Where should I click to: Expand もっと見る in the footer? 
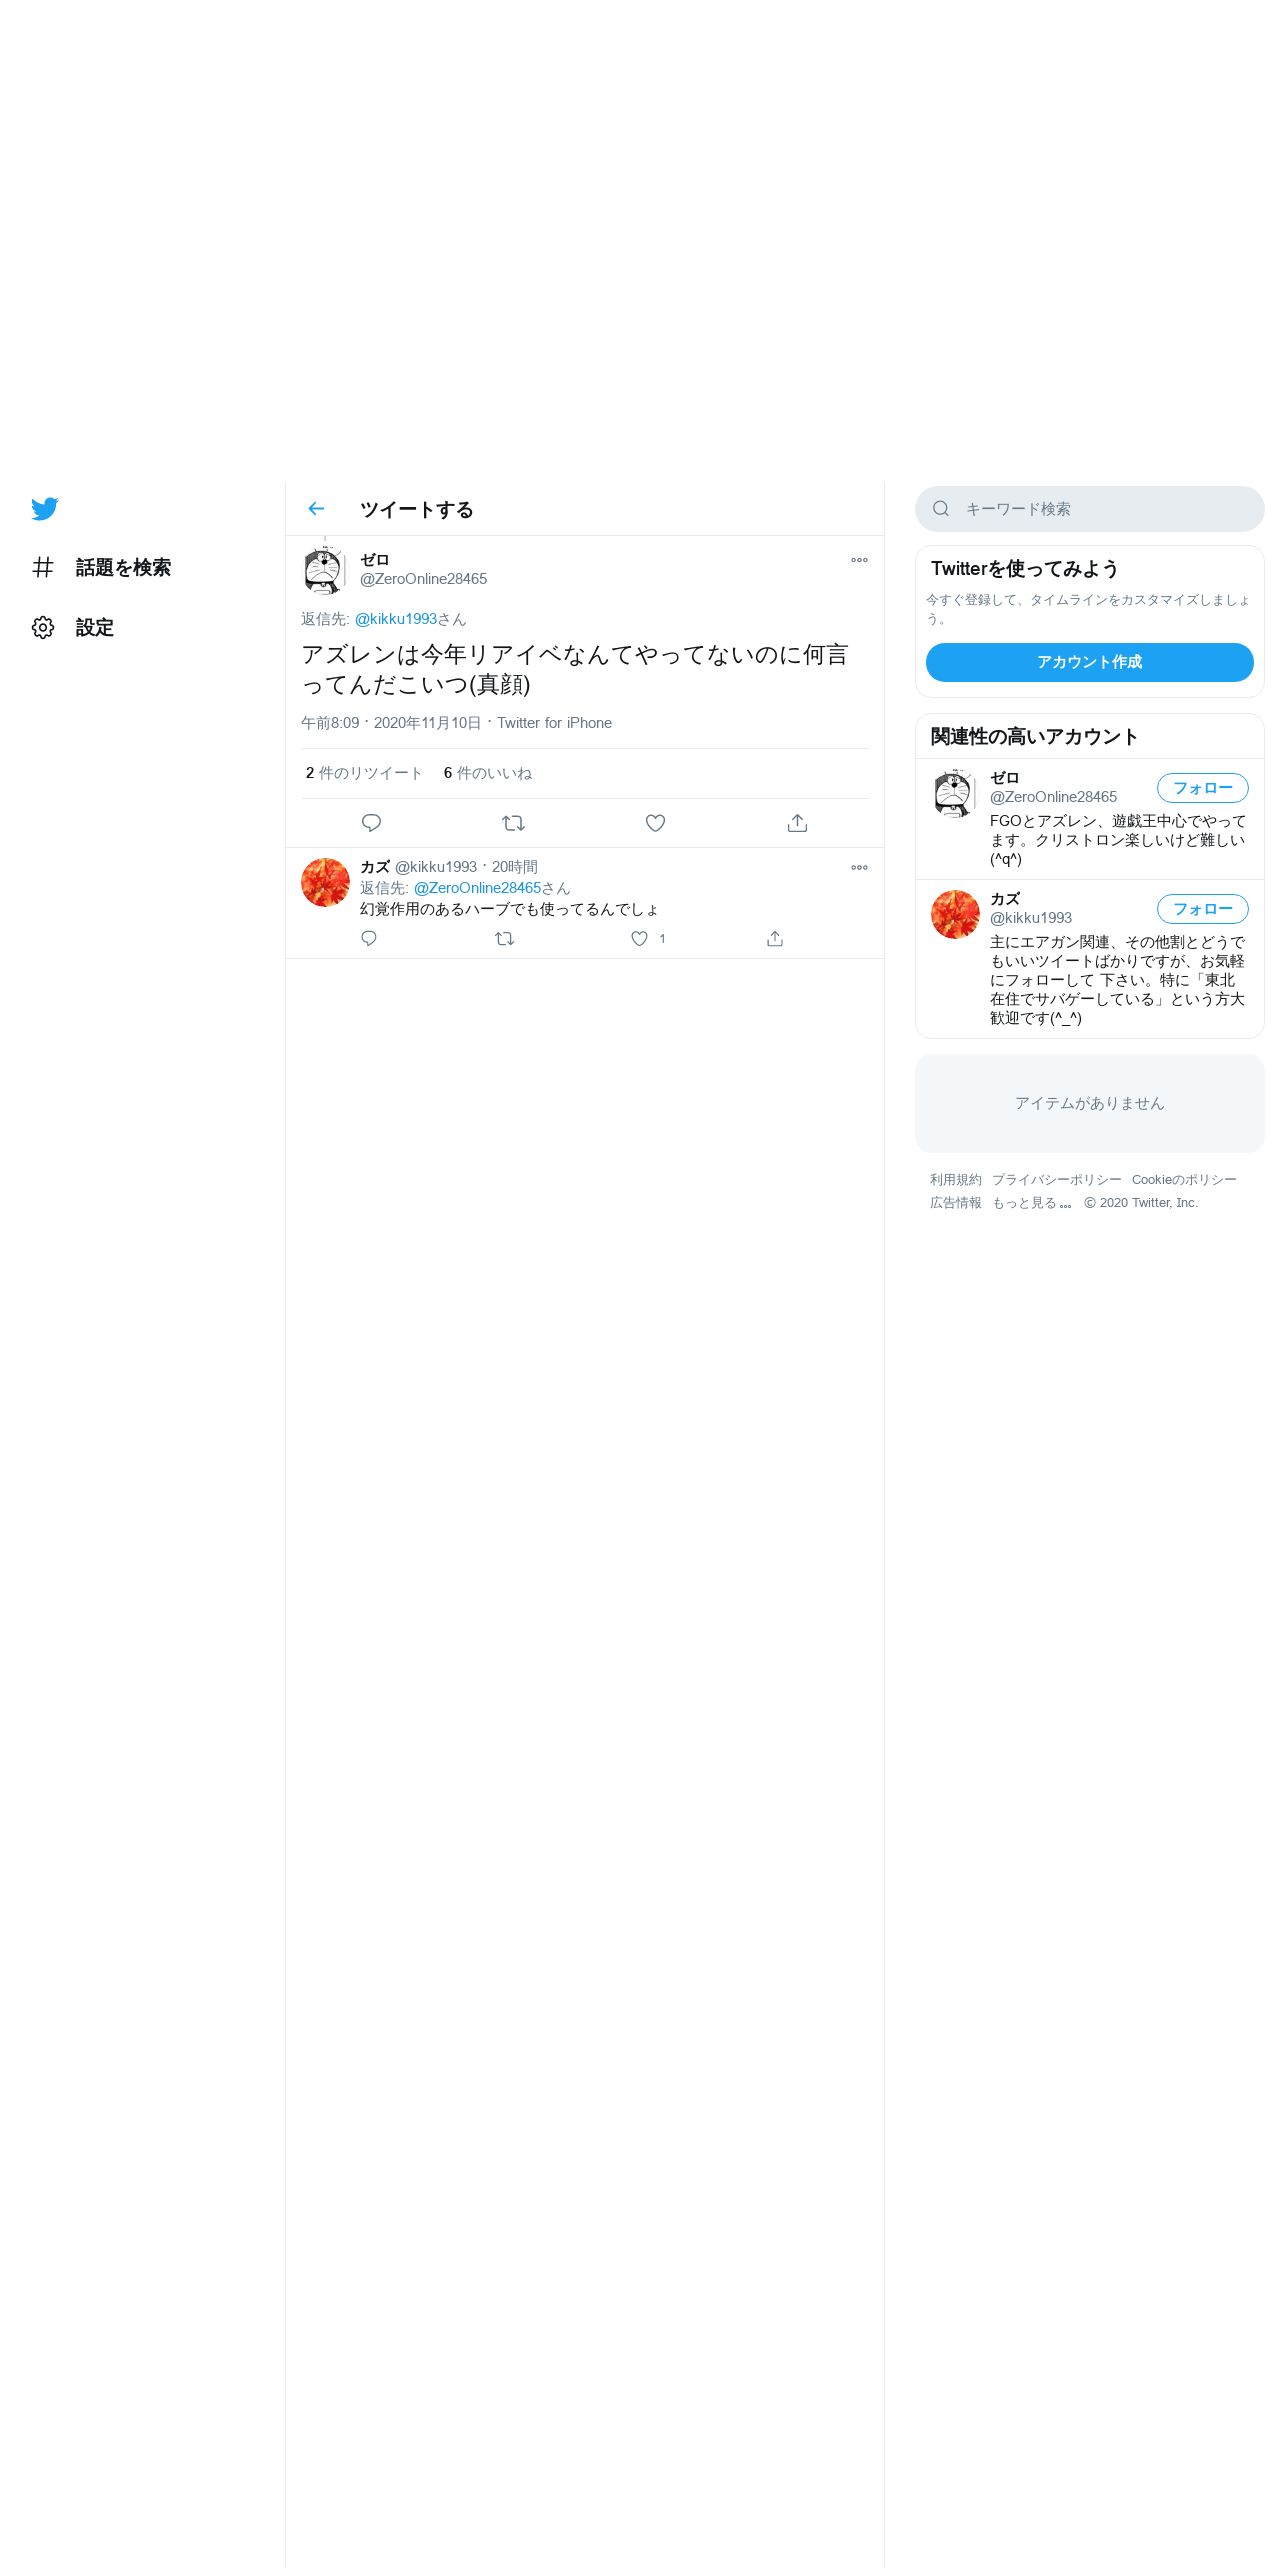tap(1032, 1203)
